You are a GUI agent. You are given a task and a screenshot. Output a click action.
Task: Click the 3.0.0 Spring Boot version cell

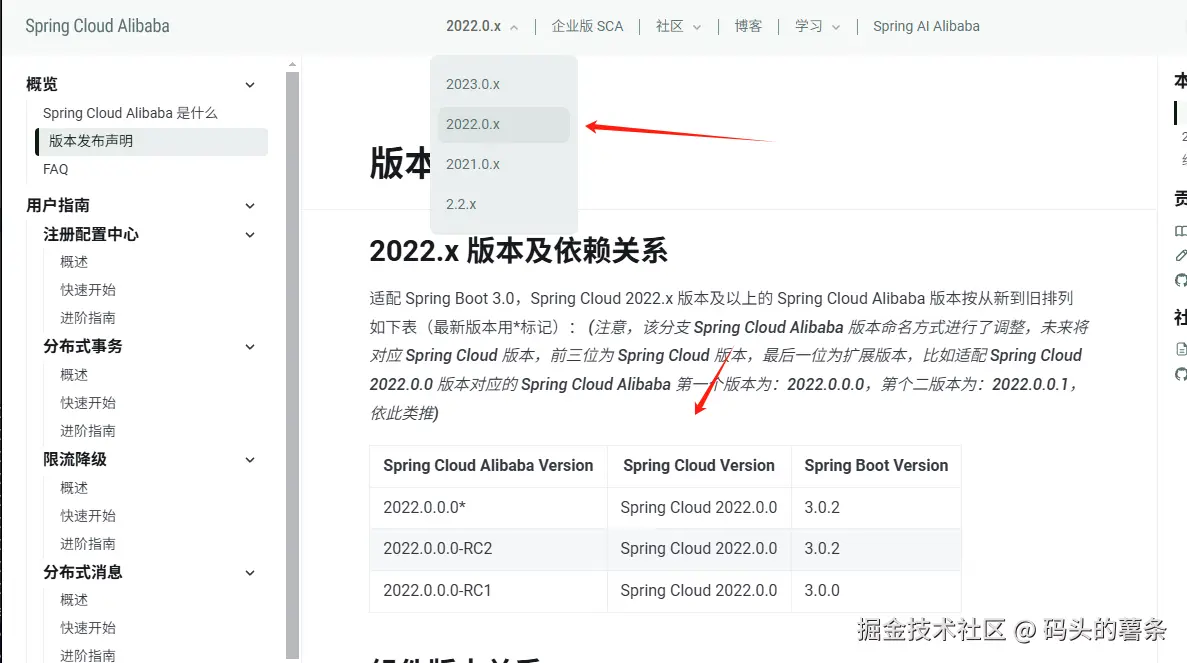click(x=876, y=590)
